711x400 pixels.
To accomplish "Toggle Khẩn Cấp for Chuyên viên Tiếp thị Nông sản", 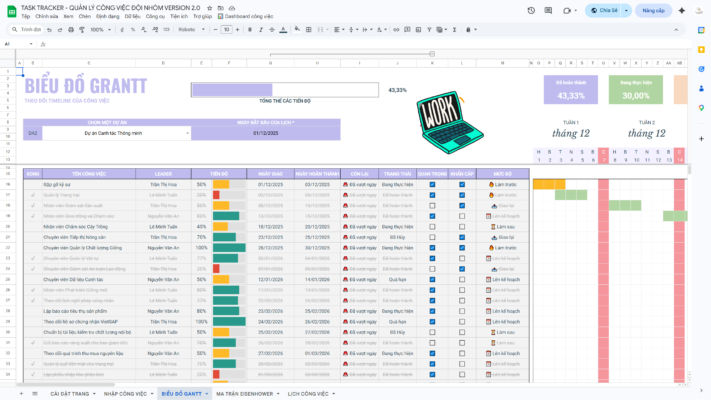I will click(462, 237).
